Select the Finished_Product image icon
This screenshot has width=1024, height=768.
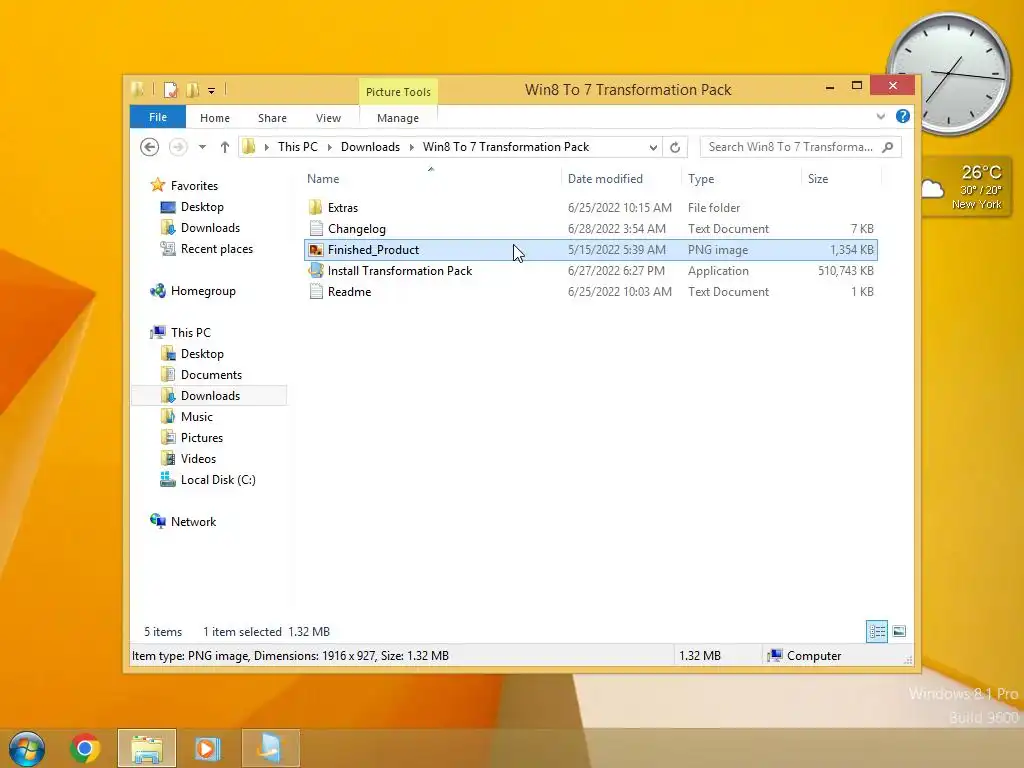316,249
